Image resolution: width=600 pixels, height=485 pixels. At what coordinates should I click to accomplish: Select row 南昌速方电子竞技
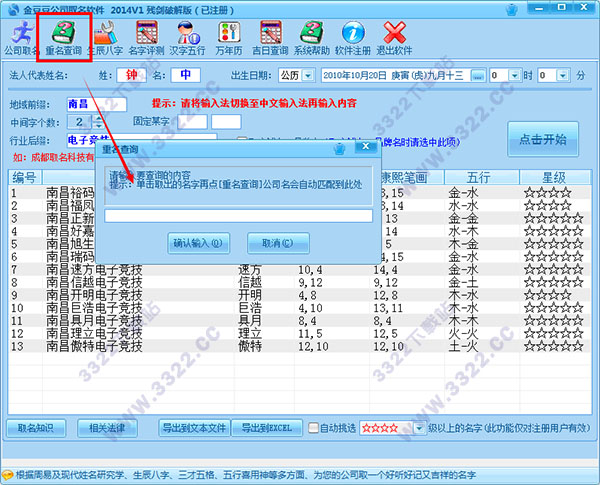pyautogui.click(x=300, y=269)
